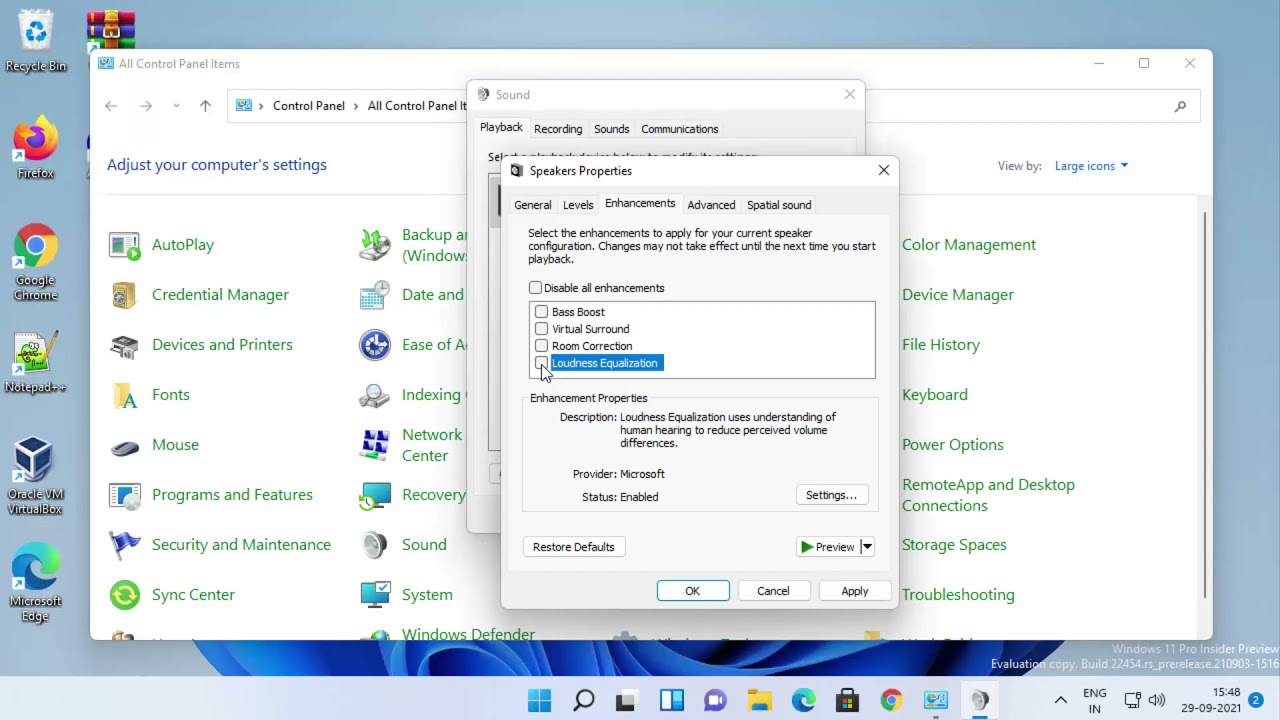Check the Bass Boost enhancement checkbox

click(x=541, y=312)
